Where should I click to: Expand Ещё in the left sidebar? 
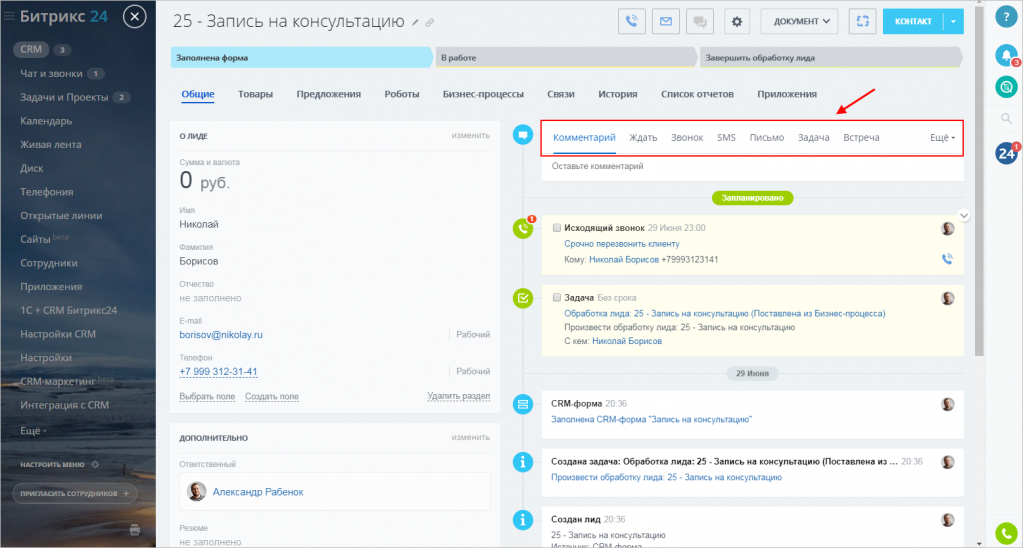(33, 431)
